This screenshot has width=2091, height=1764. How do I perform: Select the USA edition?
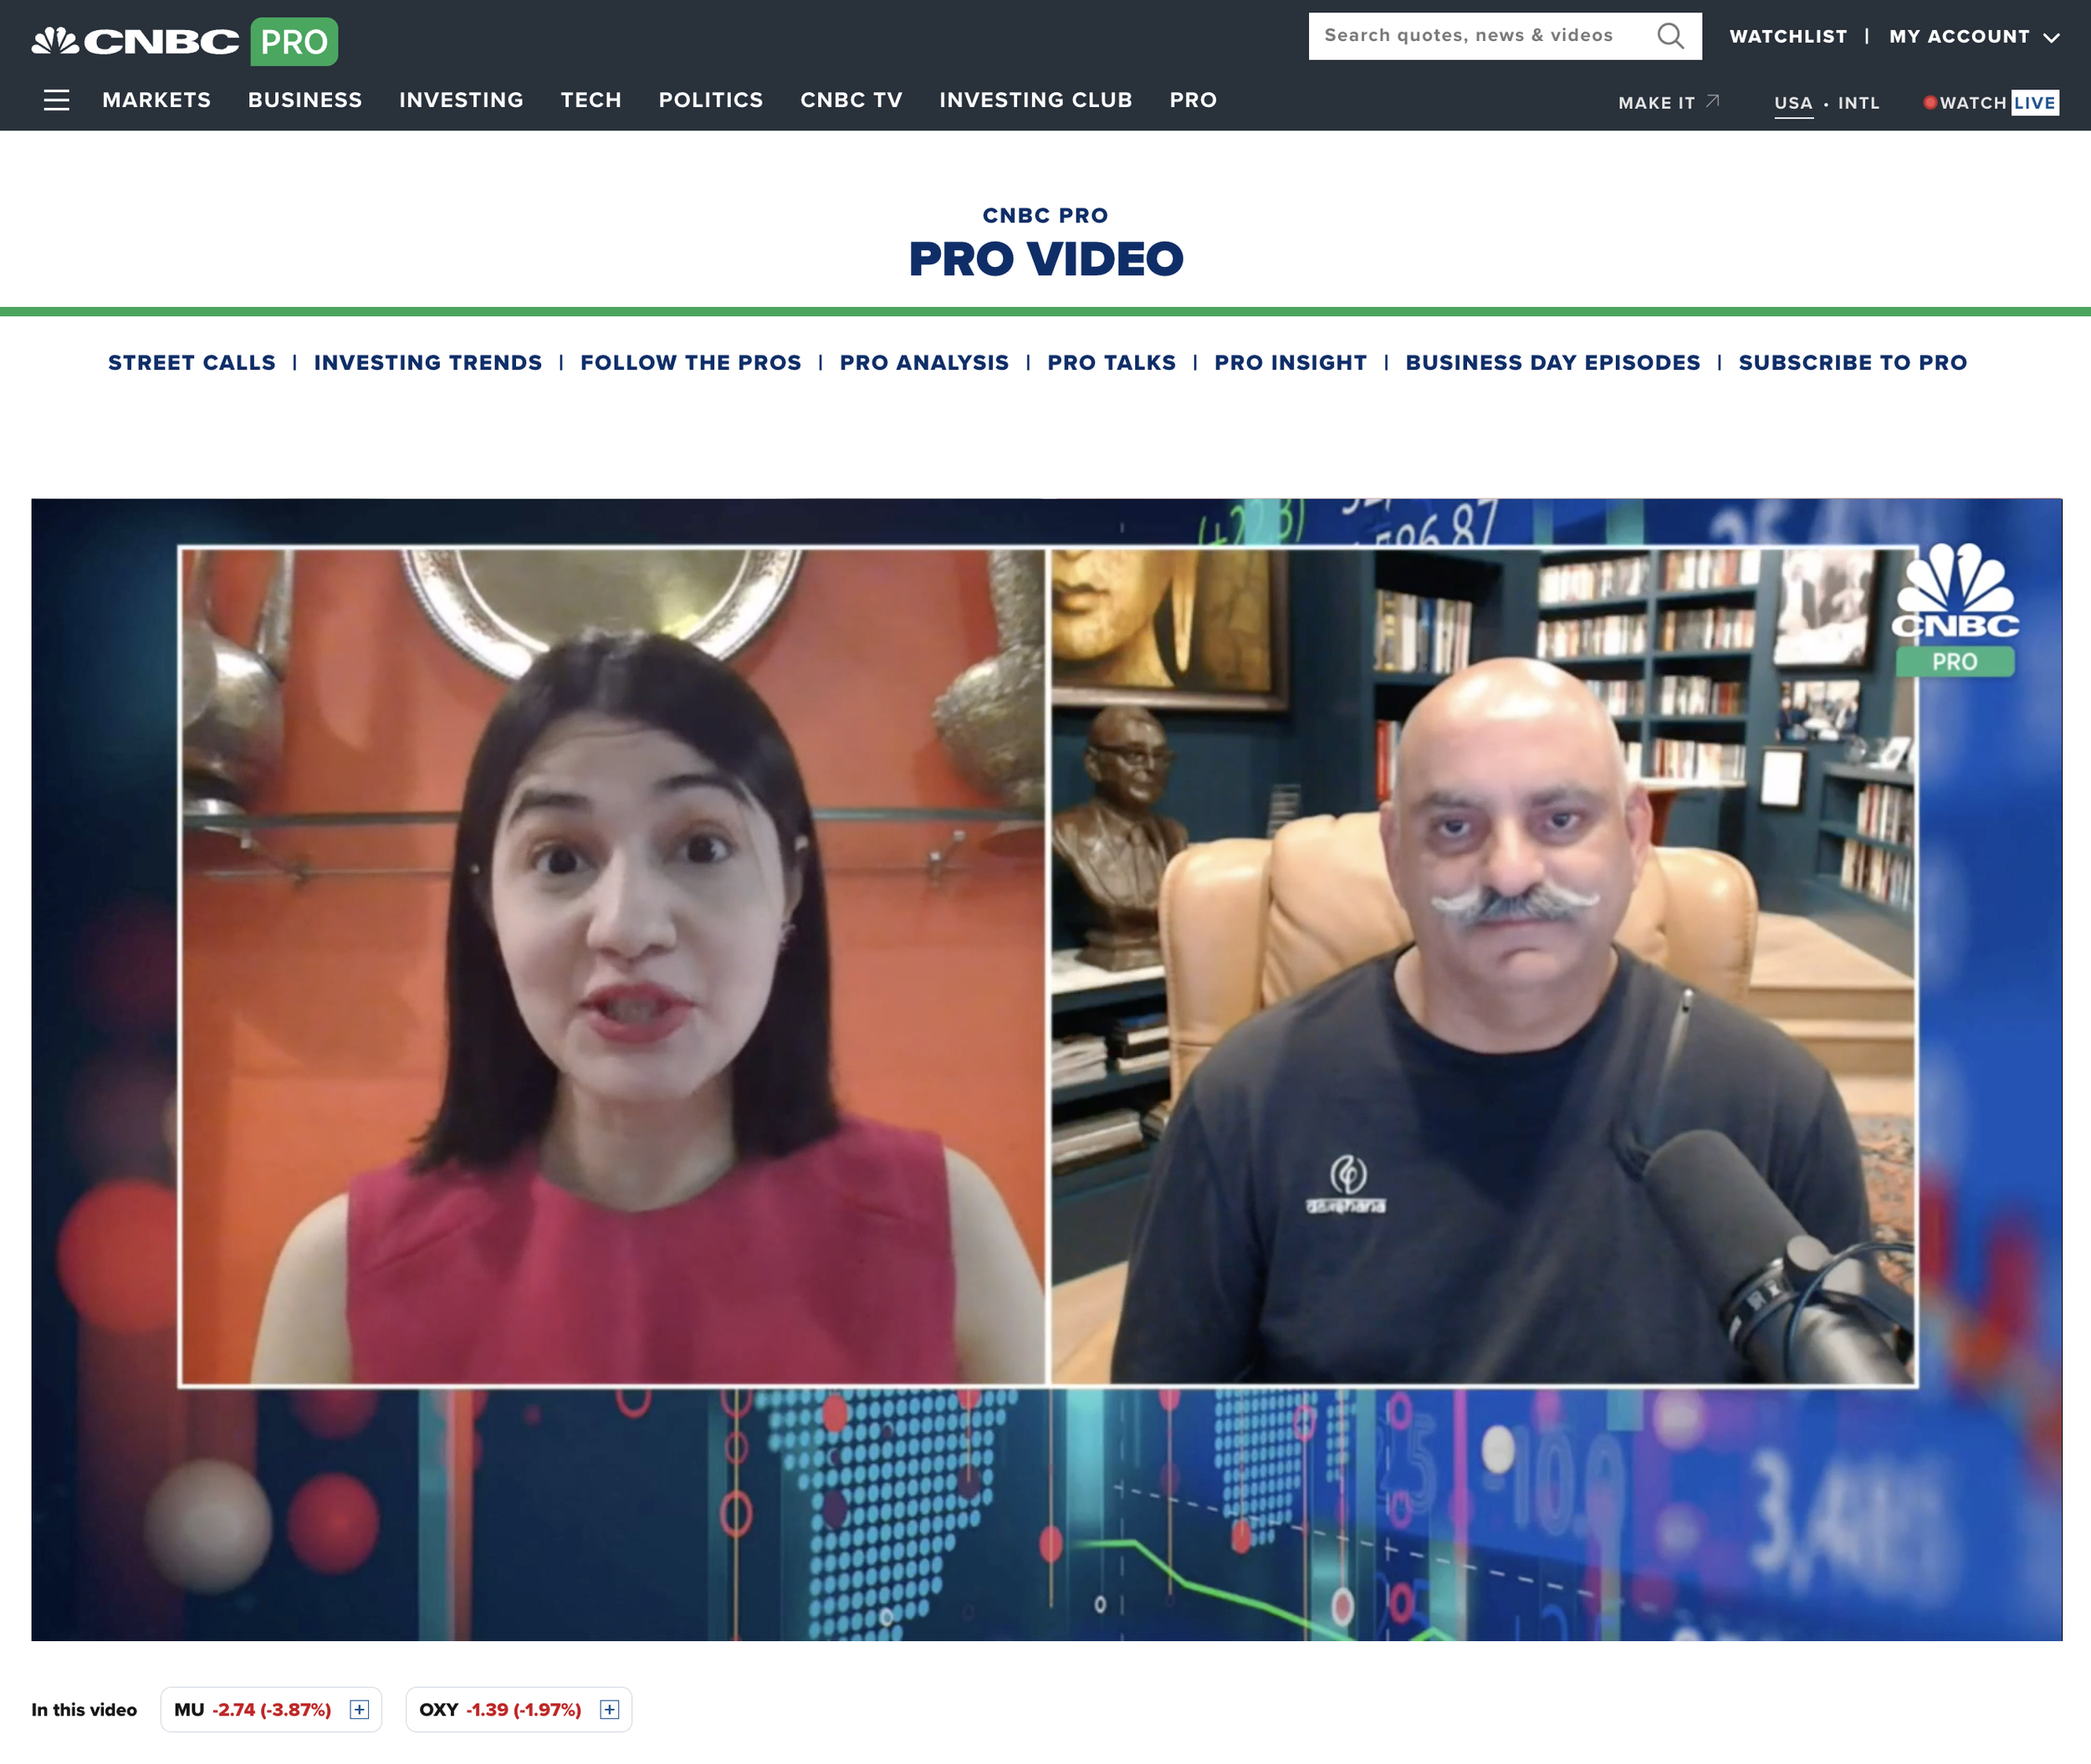point(1793,103)
